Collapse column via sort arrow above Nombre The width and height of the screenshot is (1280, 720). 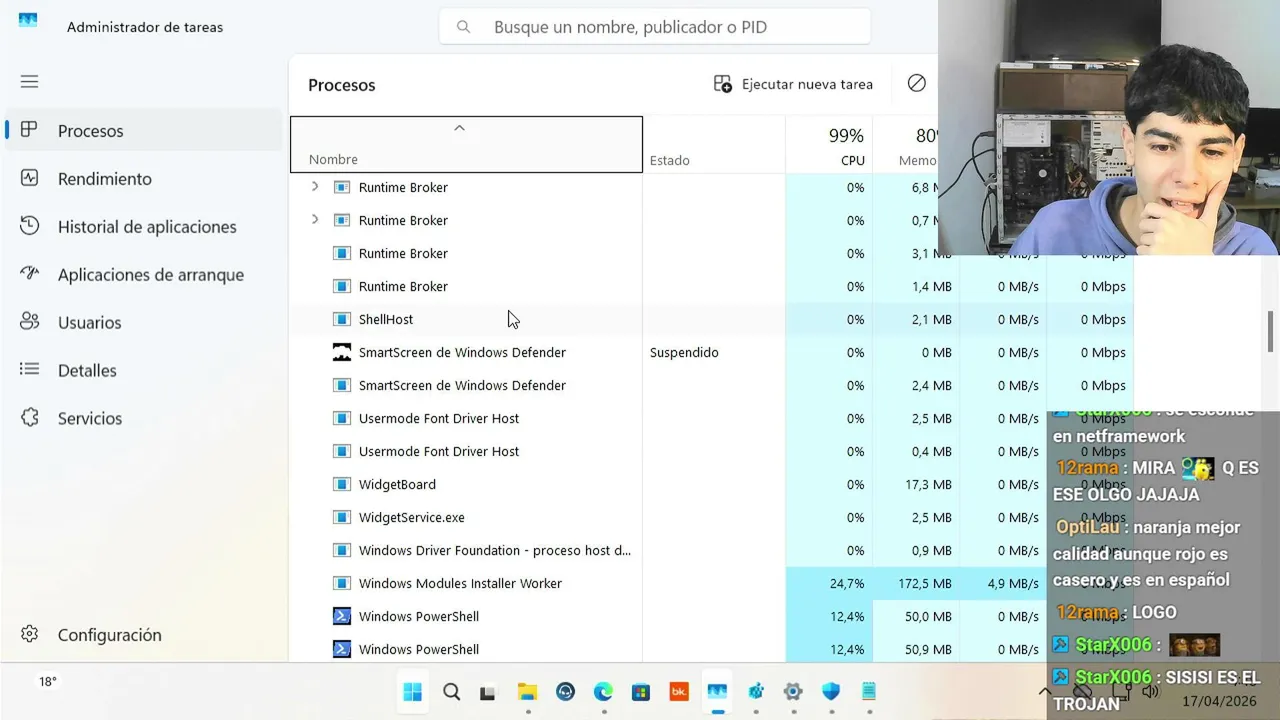pyautogui.click(x=459, y=128)
